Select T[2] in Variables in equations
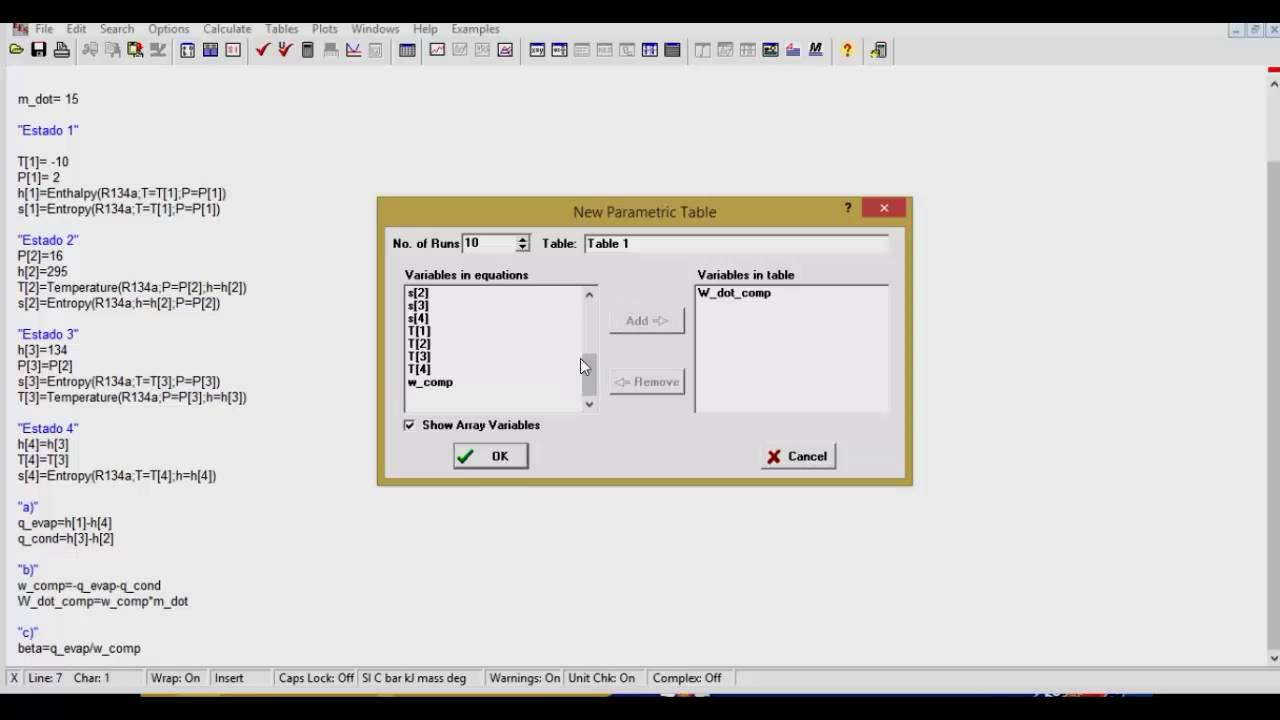This screenshot has height=720, width=1280. coord(419,344)
